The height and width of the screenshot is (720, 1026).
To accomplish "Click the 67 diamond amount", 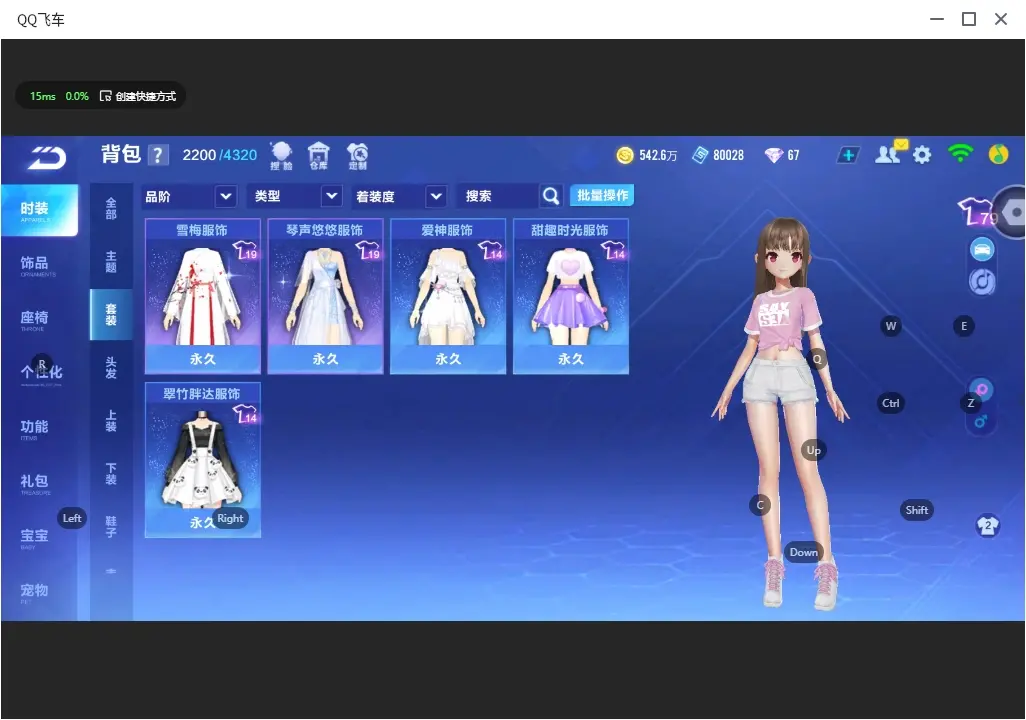I will tap(793, 155).
